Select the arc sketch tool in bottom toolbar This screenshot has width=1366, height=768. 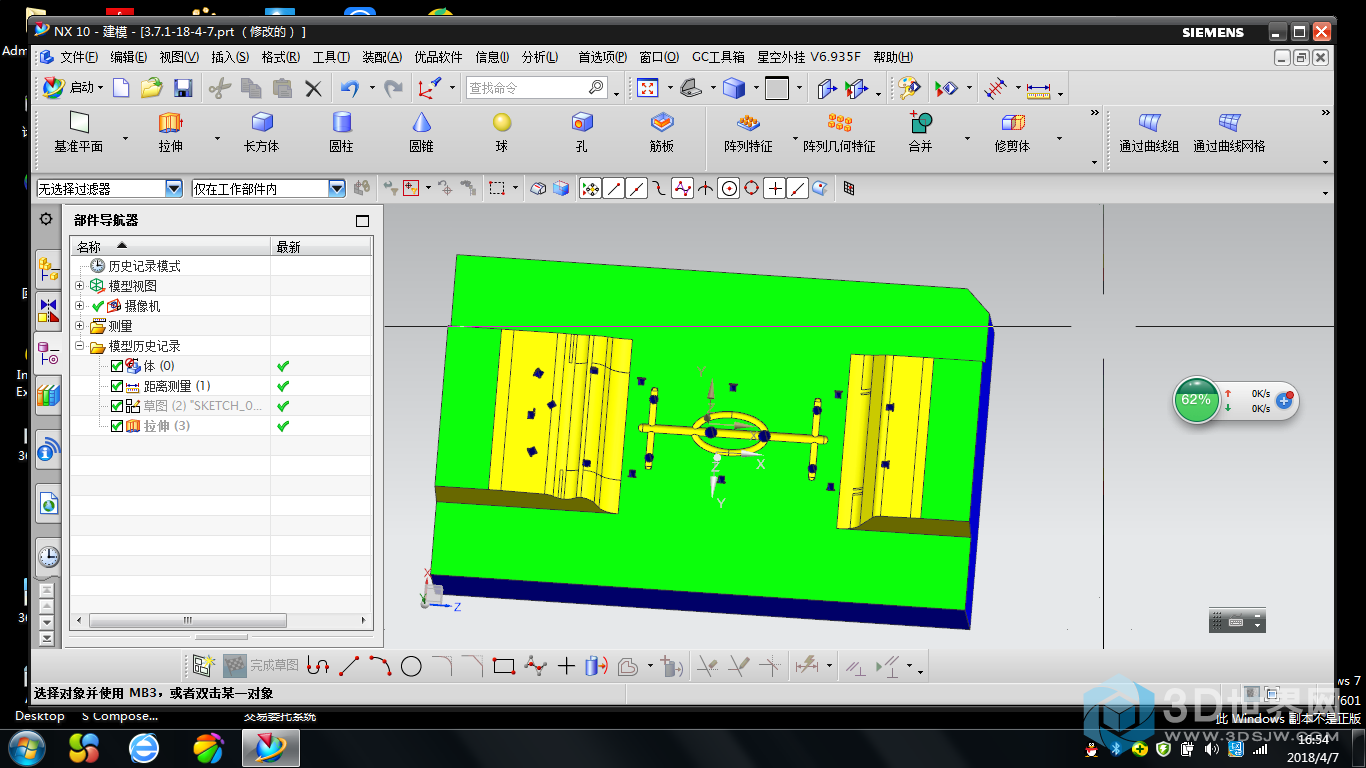pyautogui.click(x=380, y=666)
